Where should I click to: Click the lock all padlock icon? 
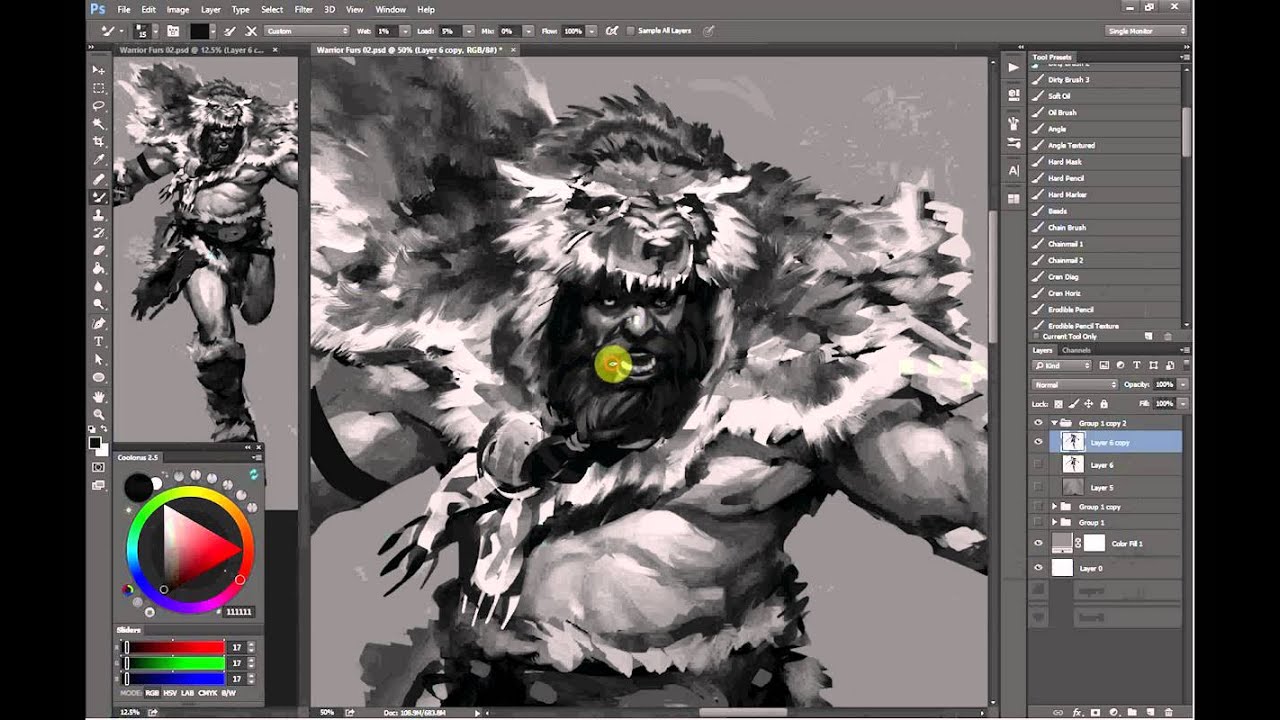click(1106, 403)
